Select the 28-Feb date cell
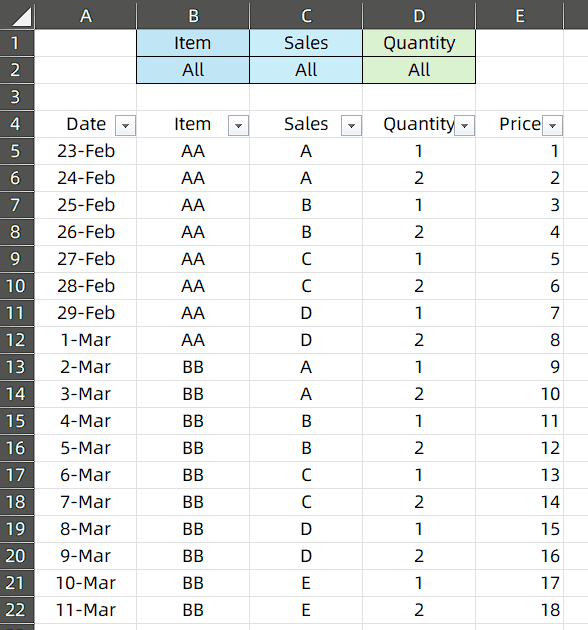This screenshot has width=588, height=630. pos(86,286)
